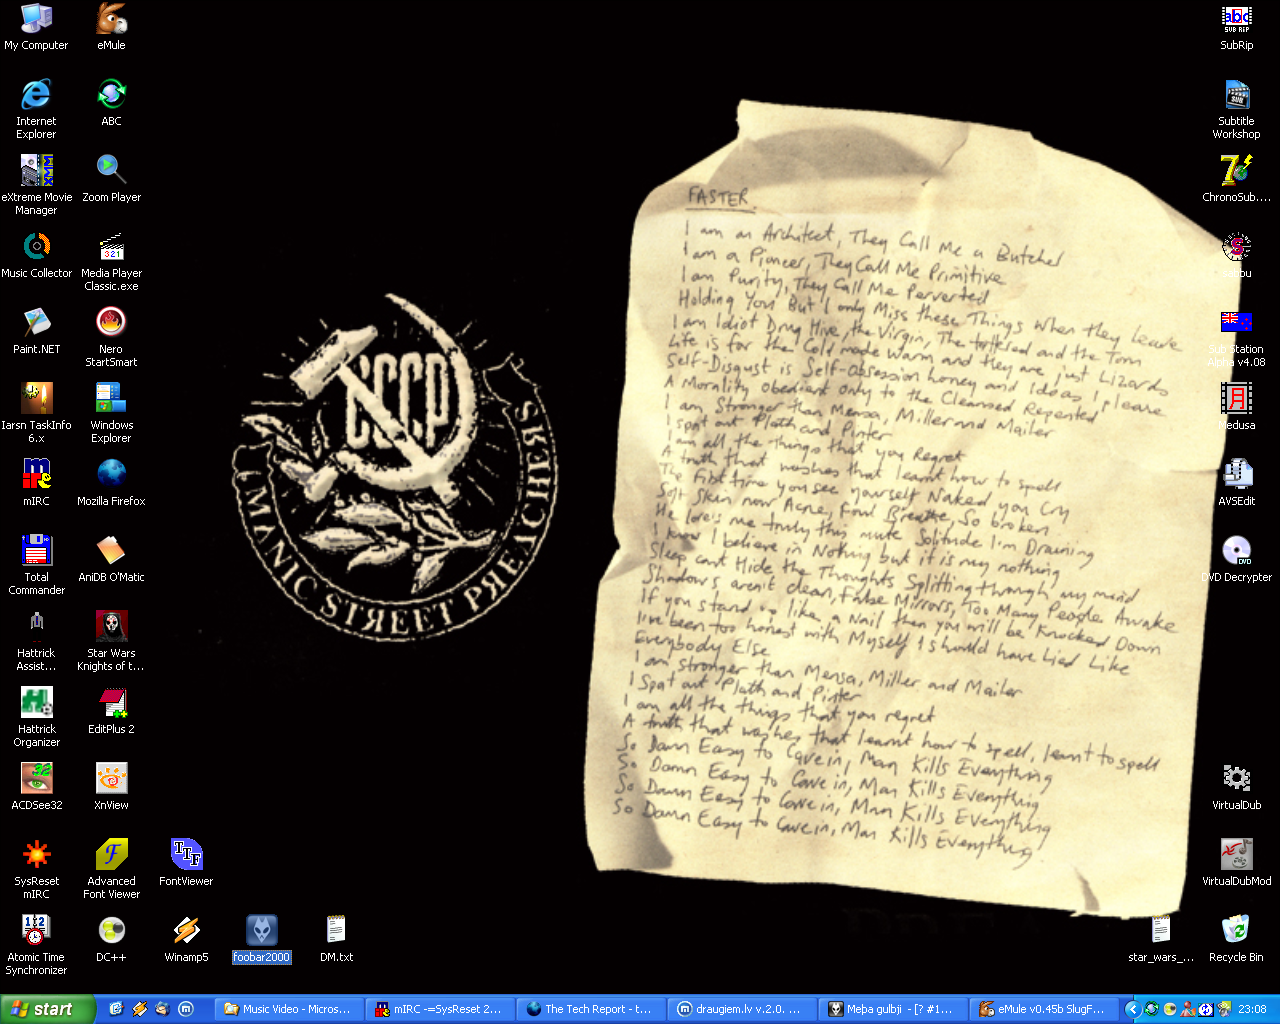Open the Recycle Bin
This screenshot has height=1024, width=1280.
click(x=1236, y=939)
